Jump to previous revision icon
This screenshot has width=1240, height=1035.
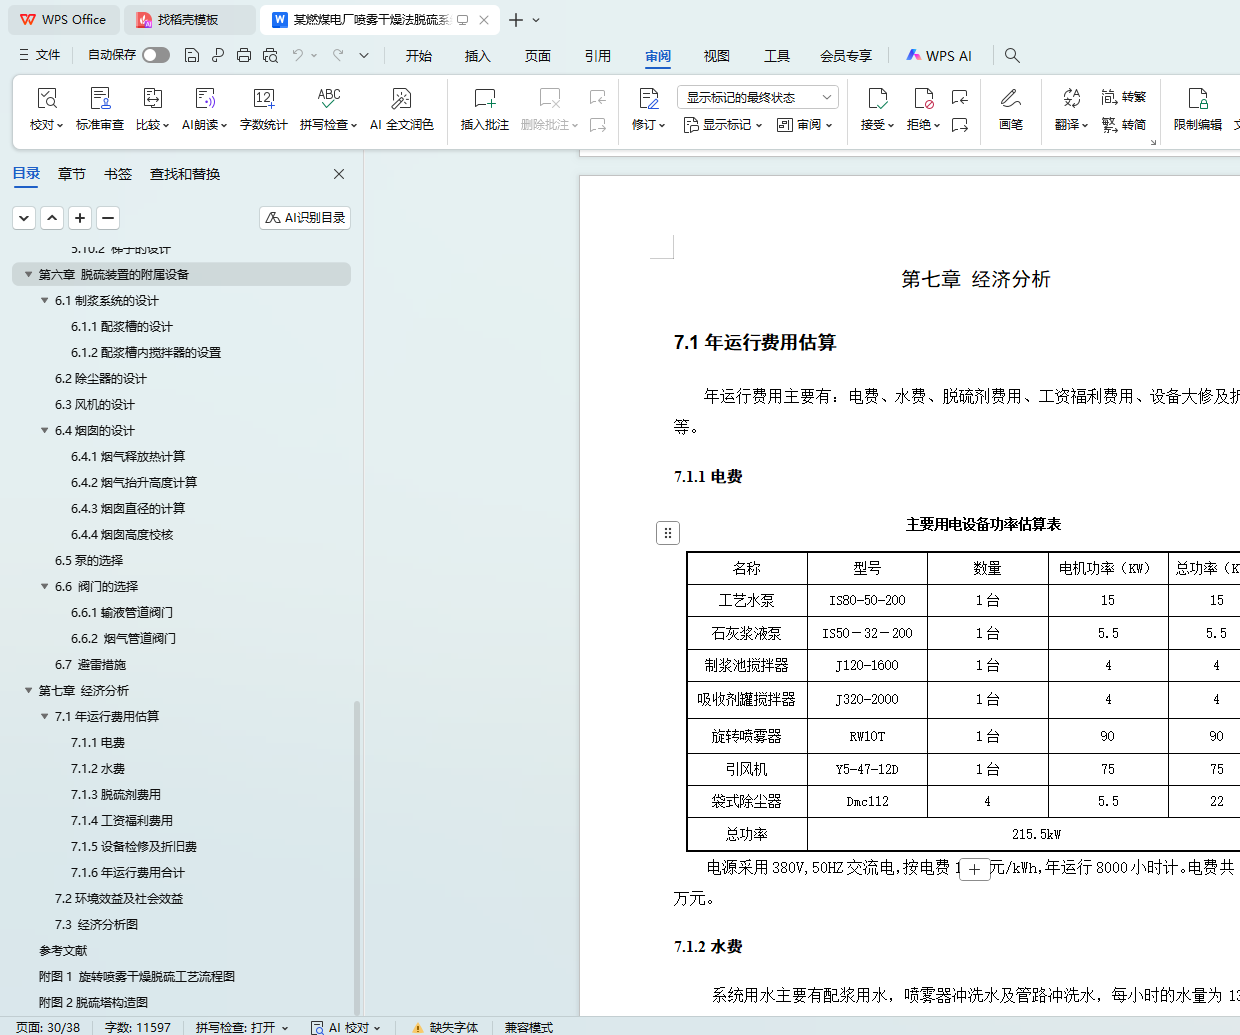960,97
